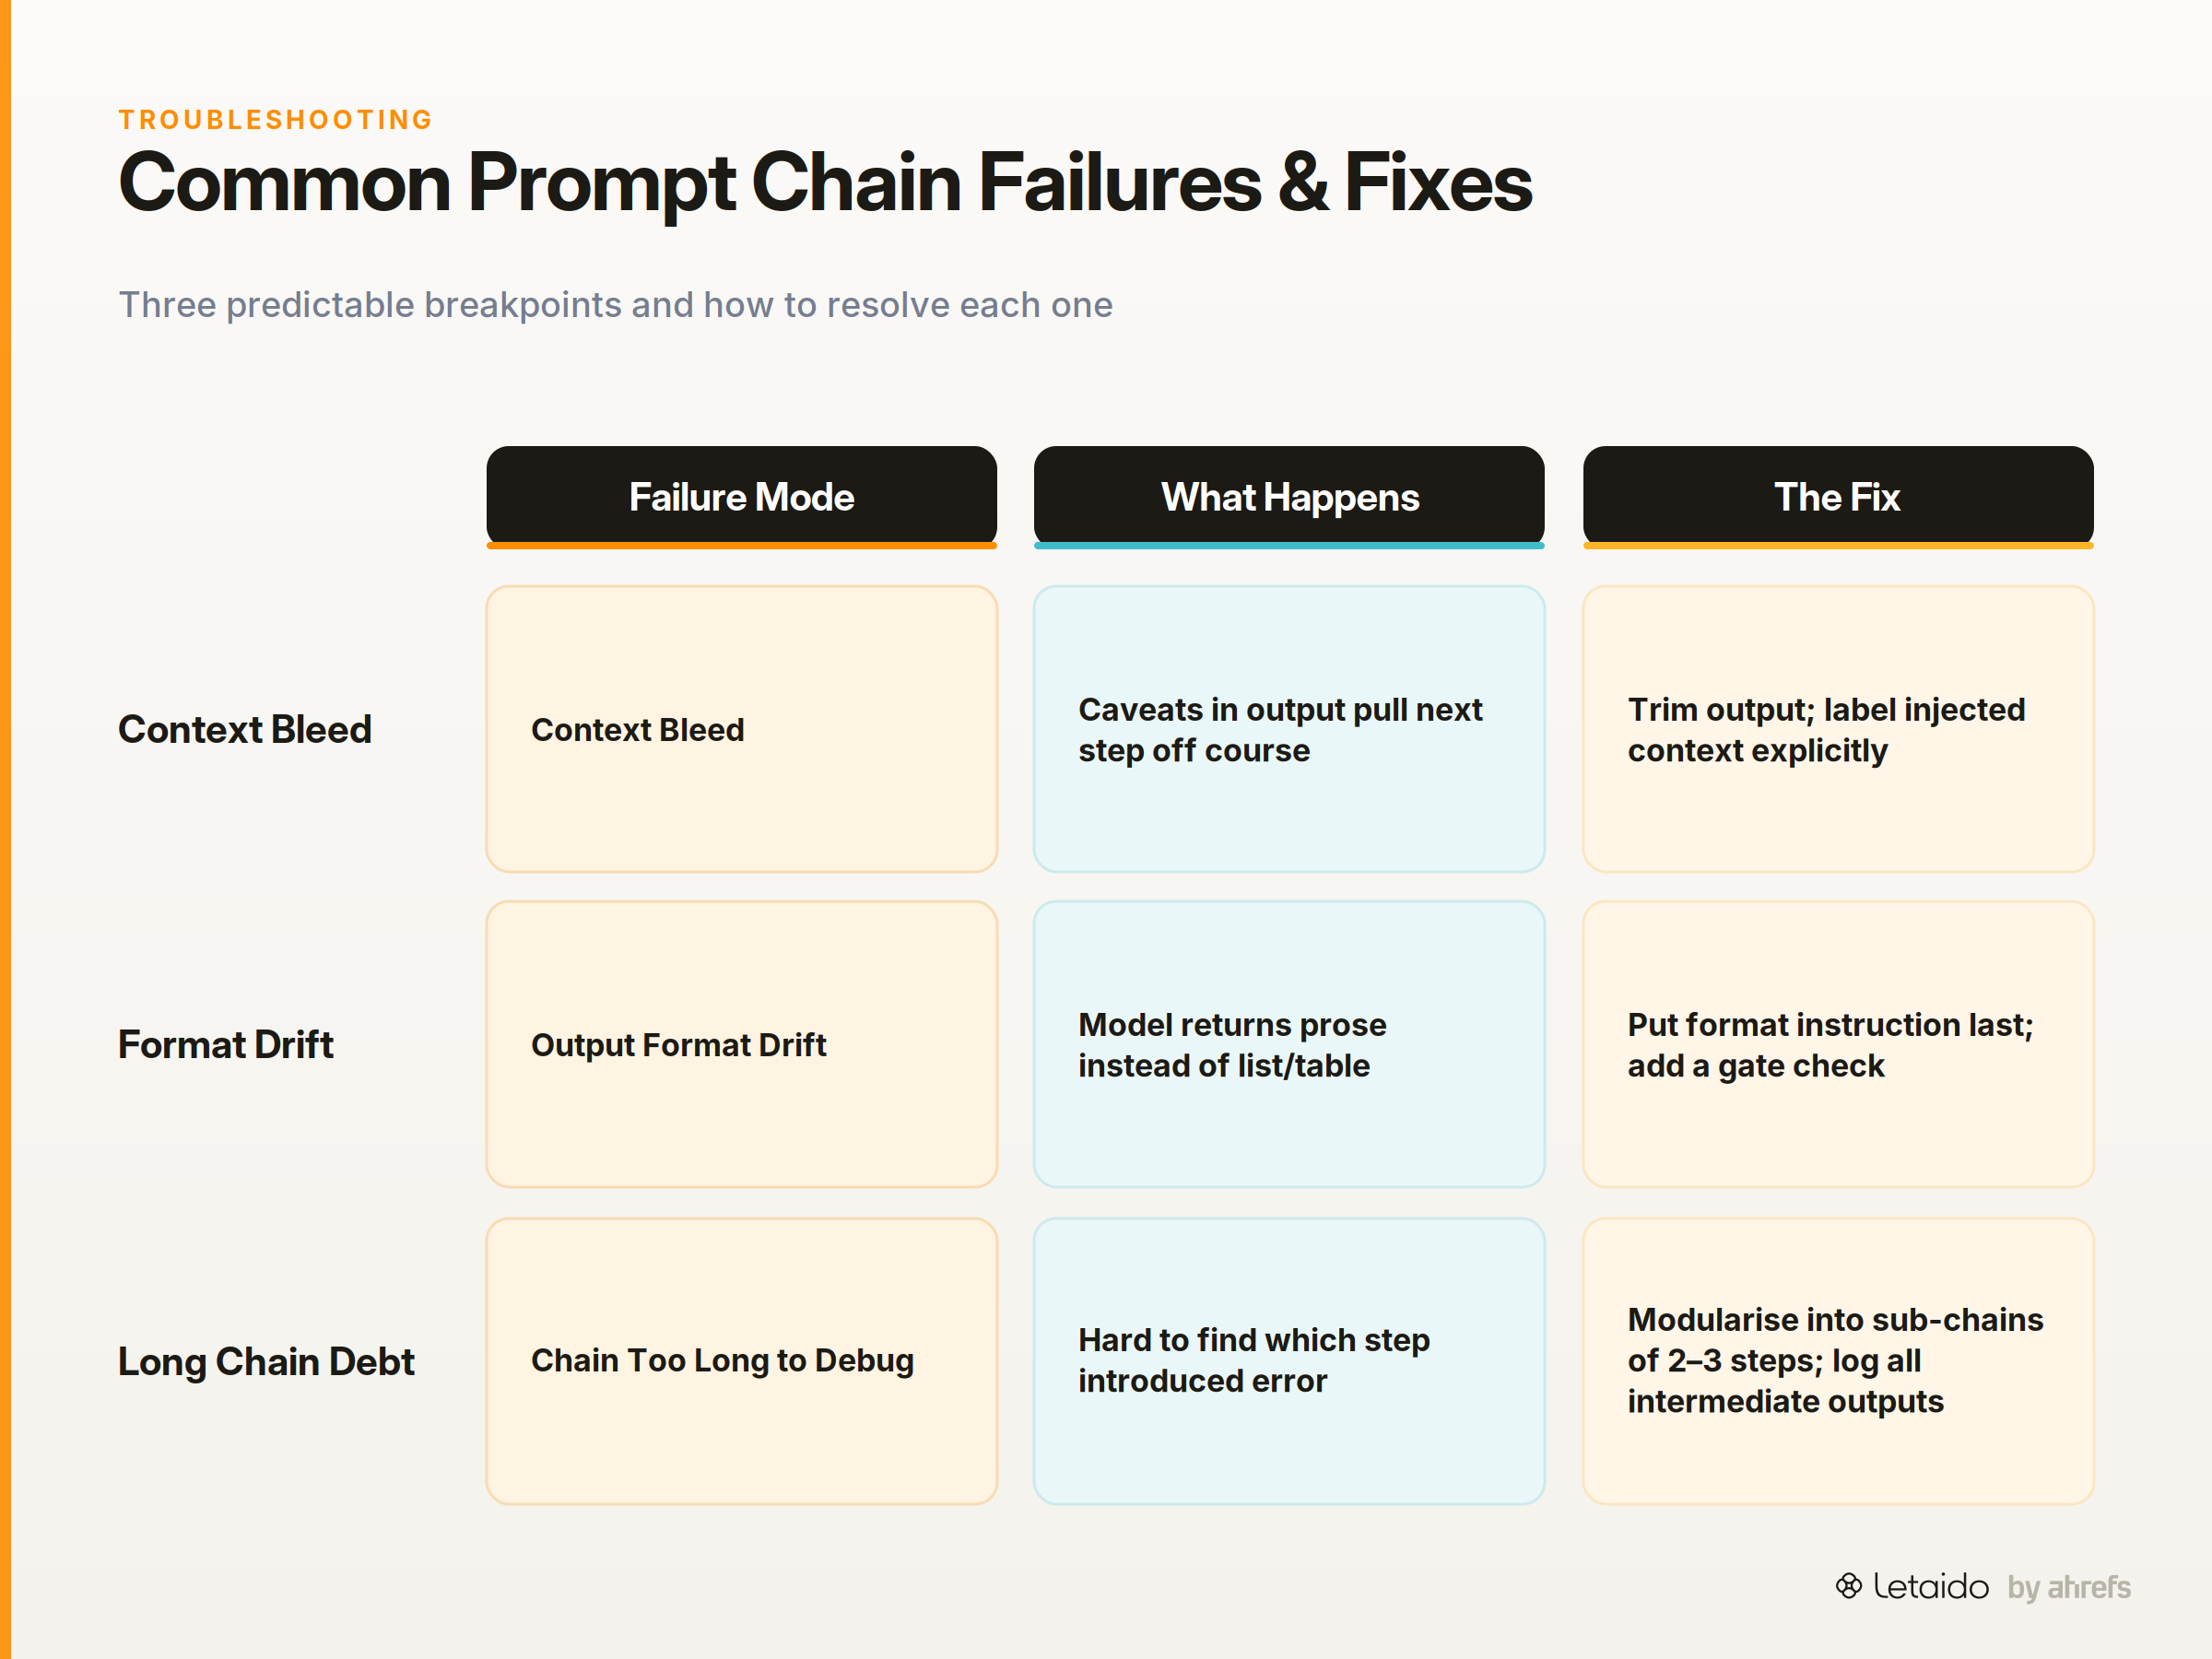Click the Troubleshooting section label
Screen dimensions: 2212x1659
click(x=275, y=120)
